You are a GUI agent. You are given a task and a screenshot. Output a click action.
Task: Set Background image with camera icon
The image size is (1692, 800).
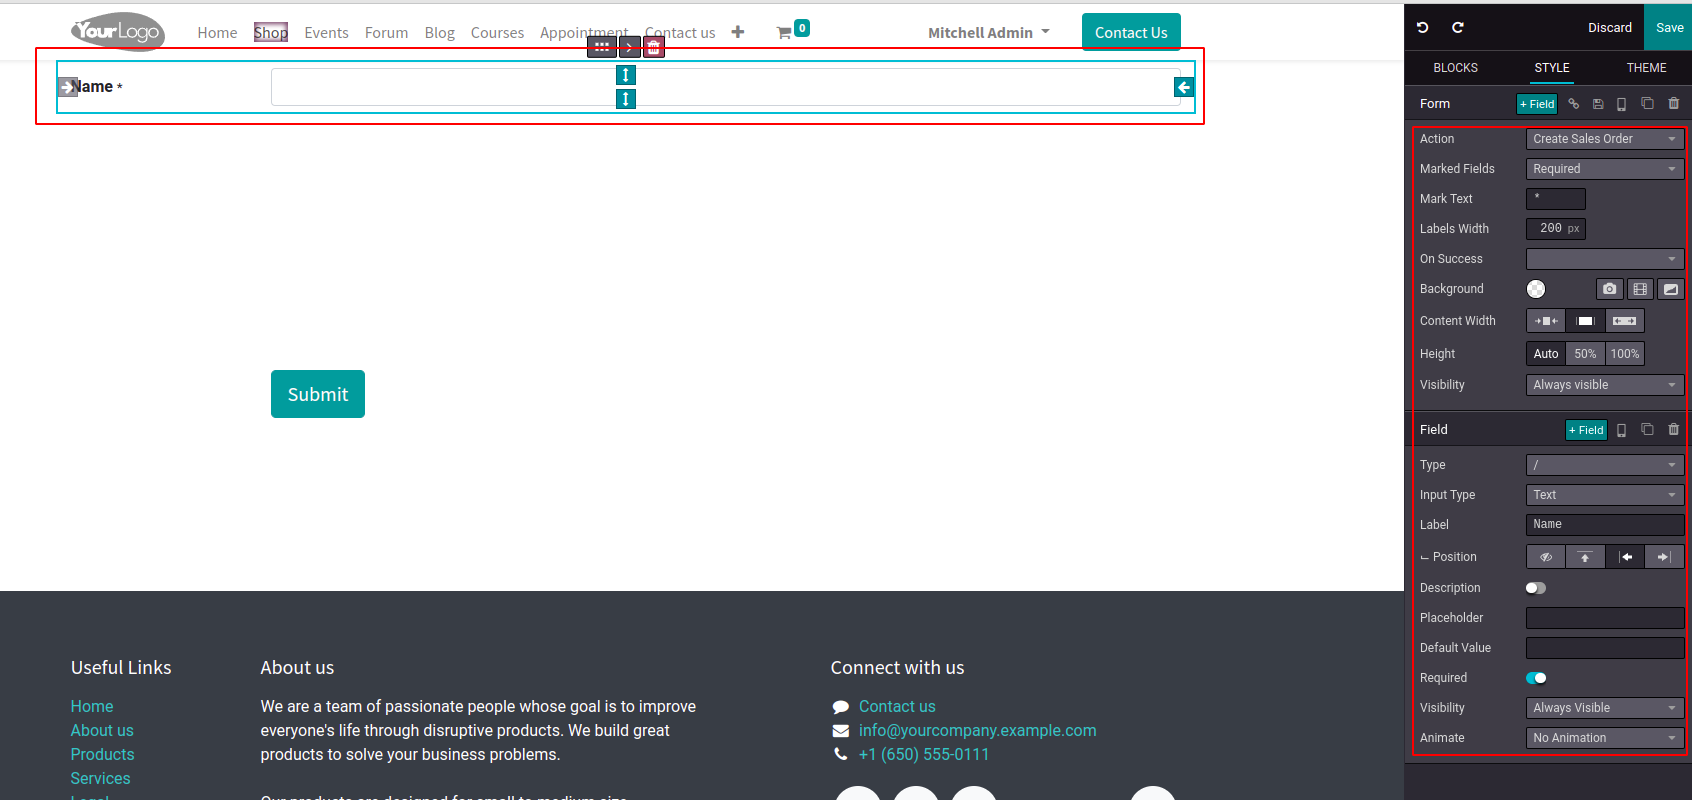[x=1609, y=289]
